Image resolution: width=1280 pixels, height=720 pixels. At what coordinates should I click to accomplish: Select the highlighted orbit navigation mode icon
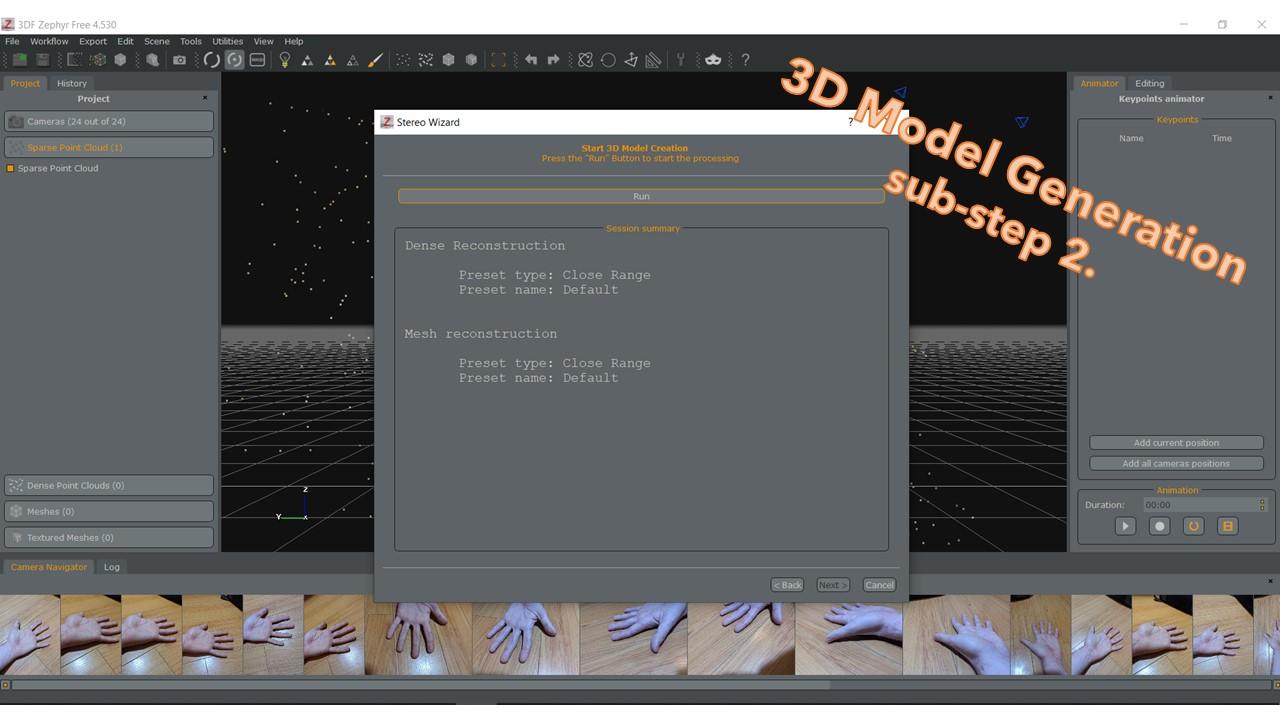pos(234,60)
